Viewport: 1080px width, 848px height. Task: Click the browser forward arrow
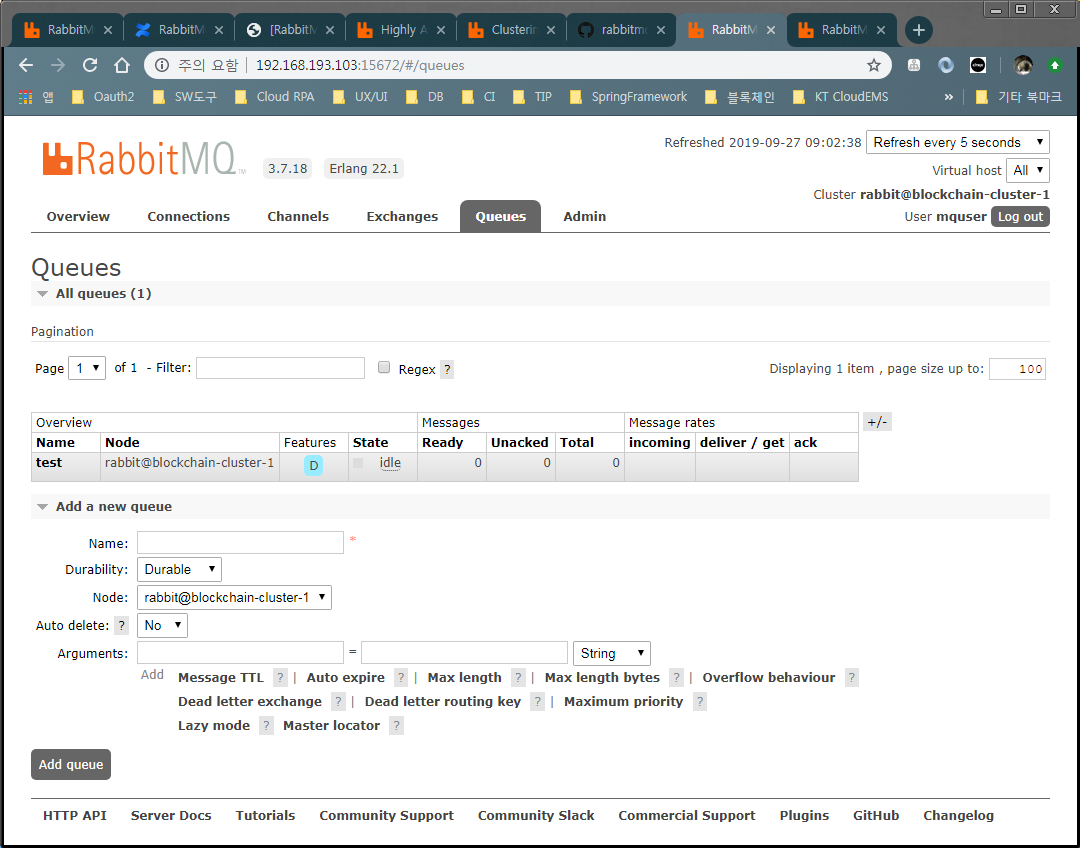point(58,65)
